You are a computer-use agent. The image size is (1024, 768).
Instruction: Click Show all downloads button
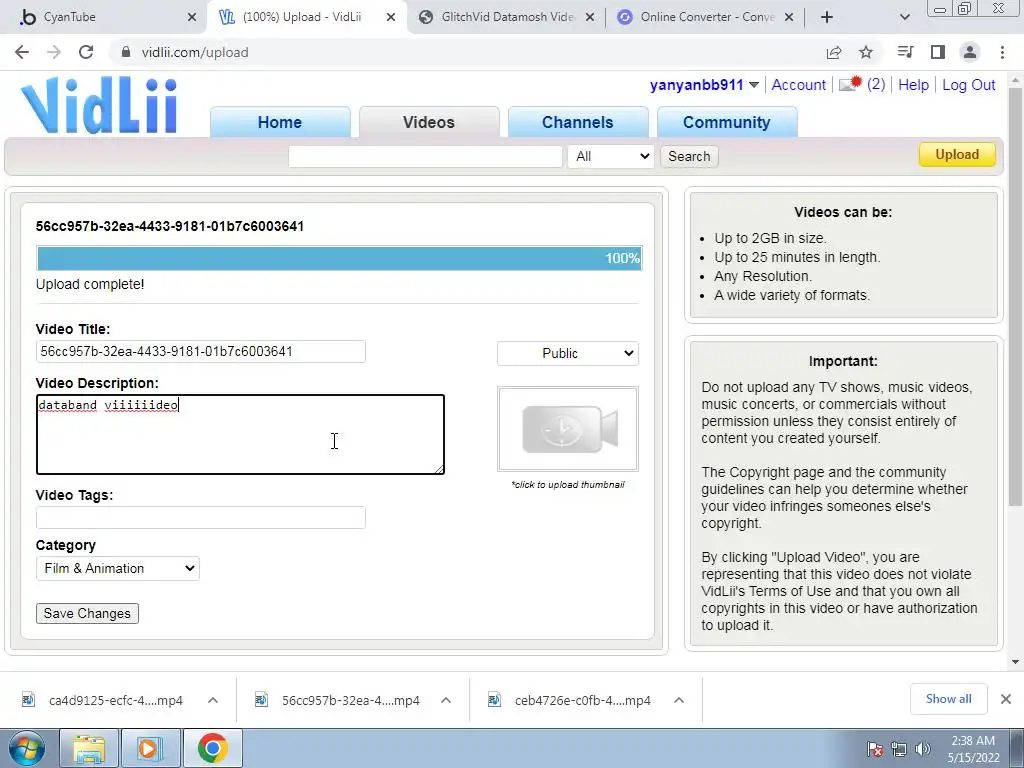coord(948,699)
